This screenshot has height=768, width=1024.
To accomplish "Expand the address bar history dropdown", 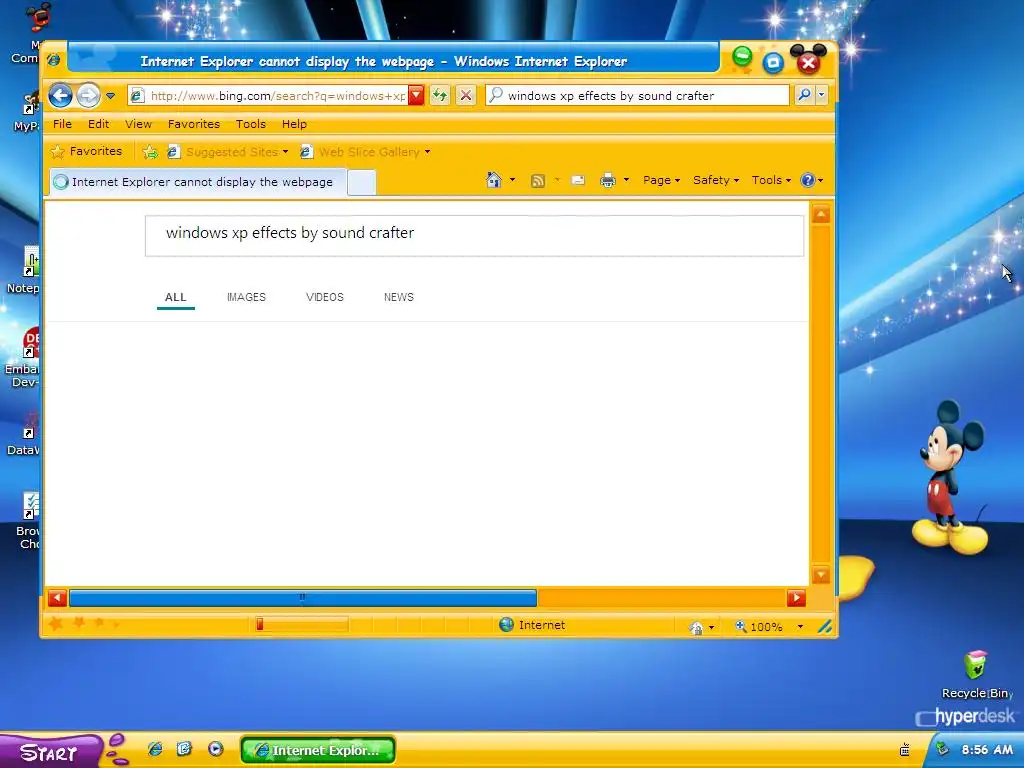I will click(x=417, y=96).
